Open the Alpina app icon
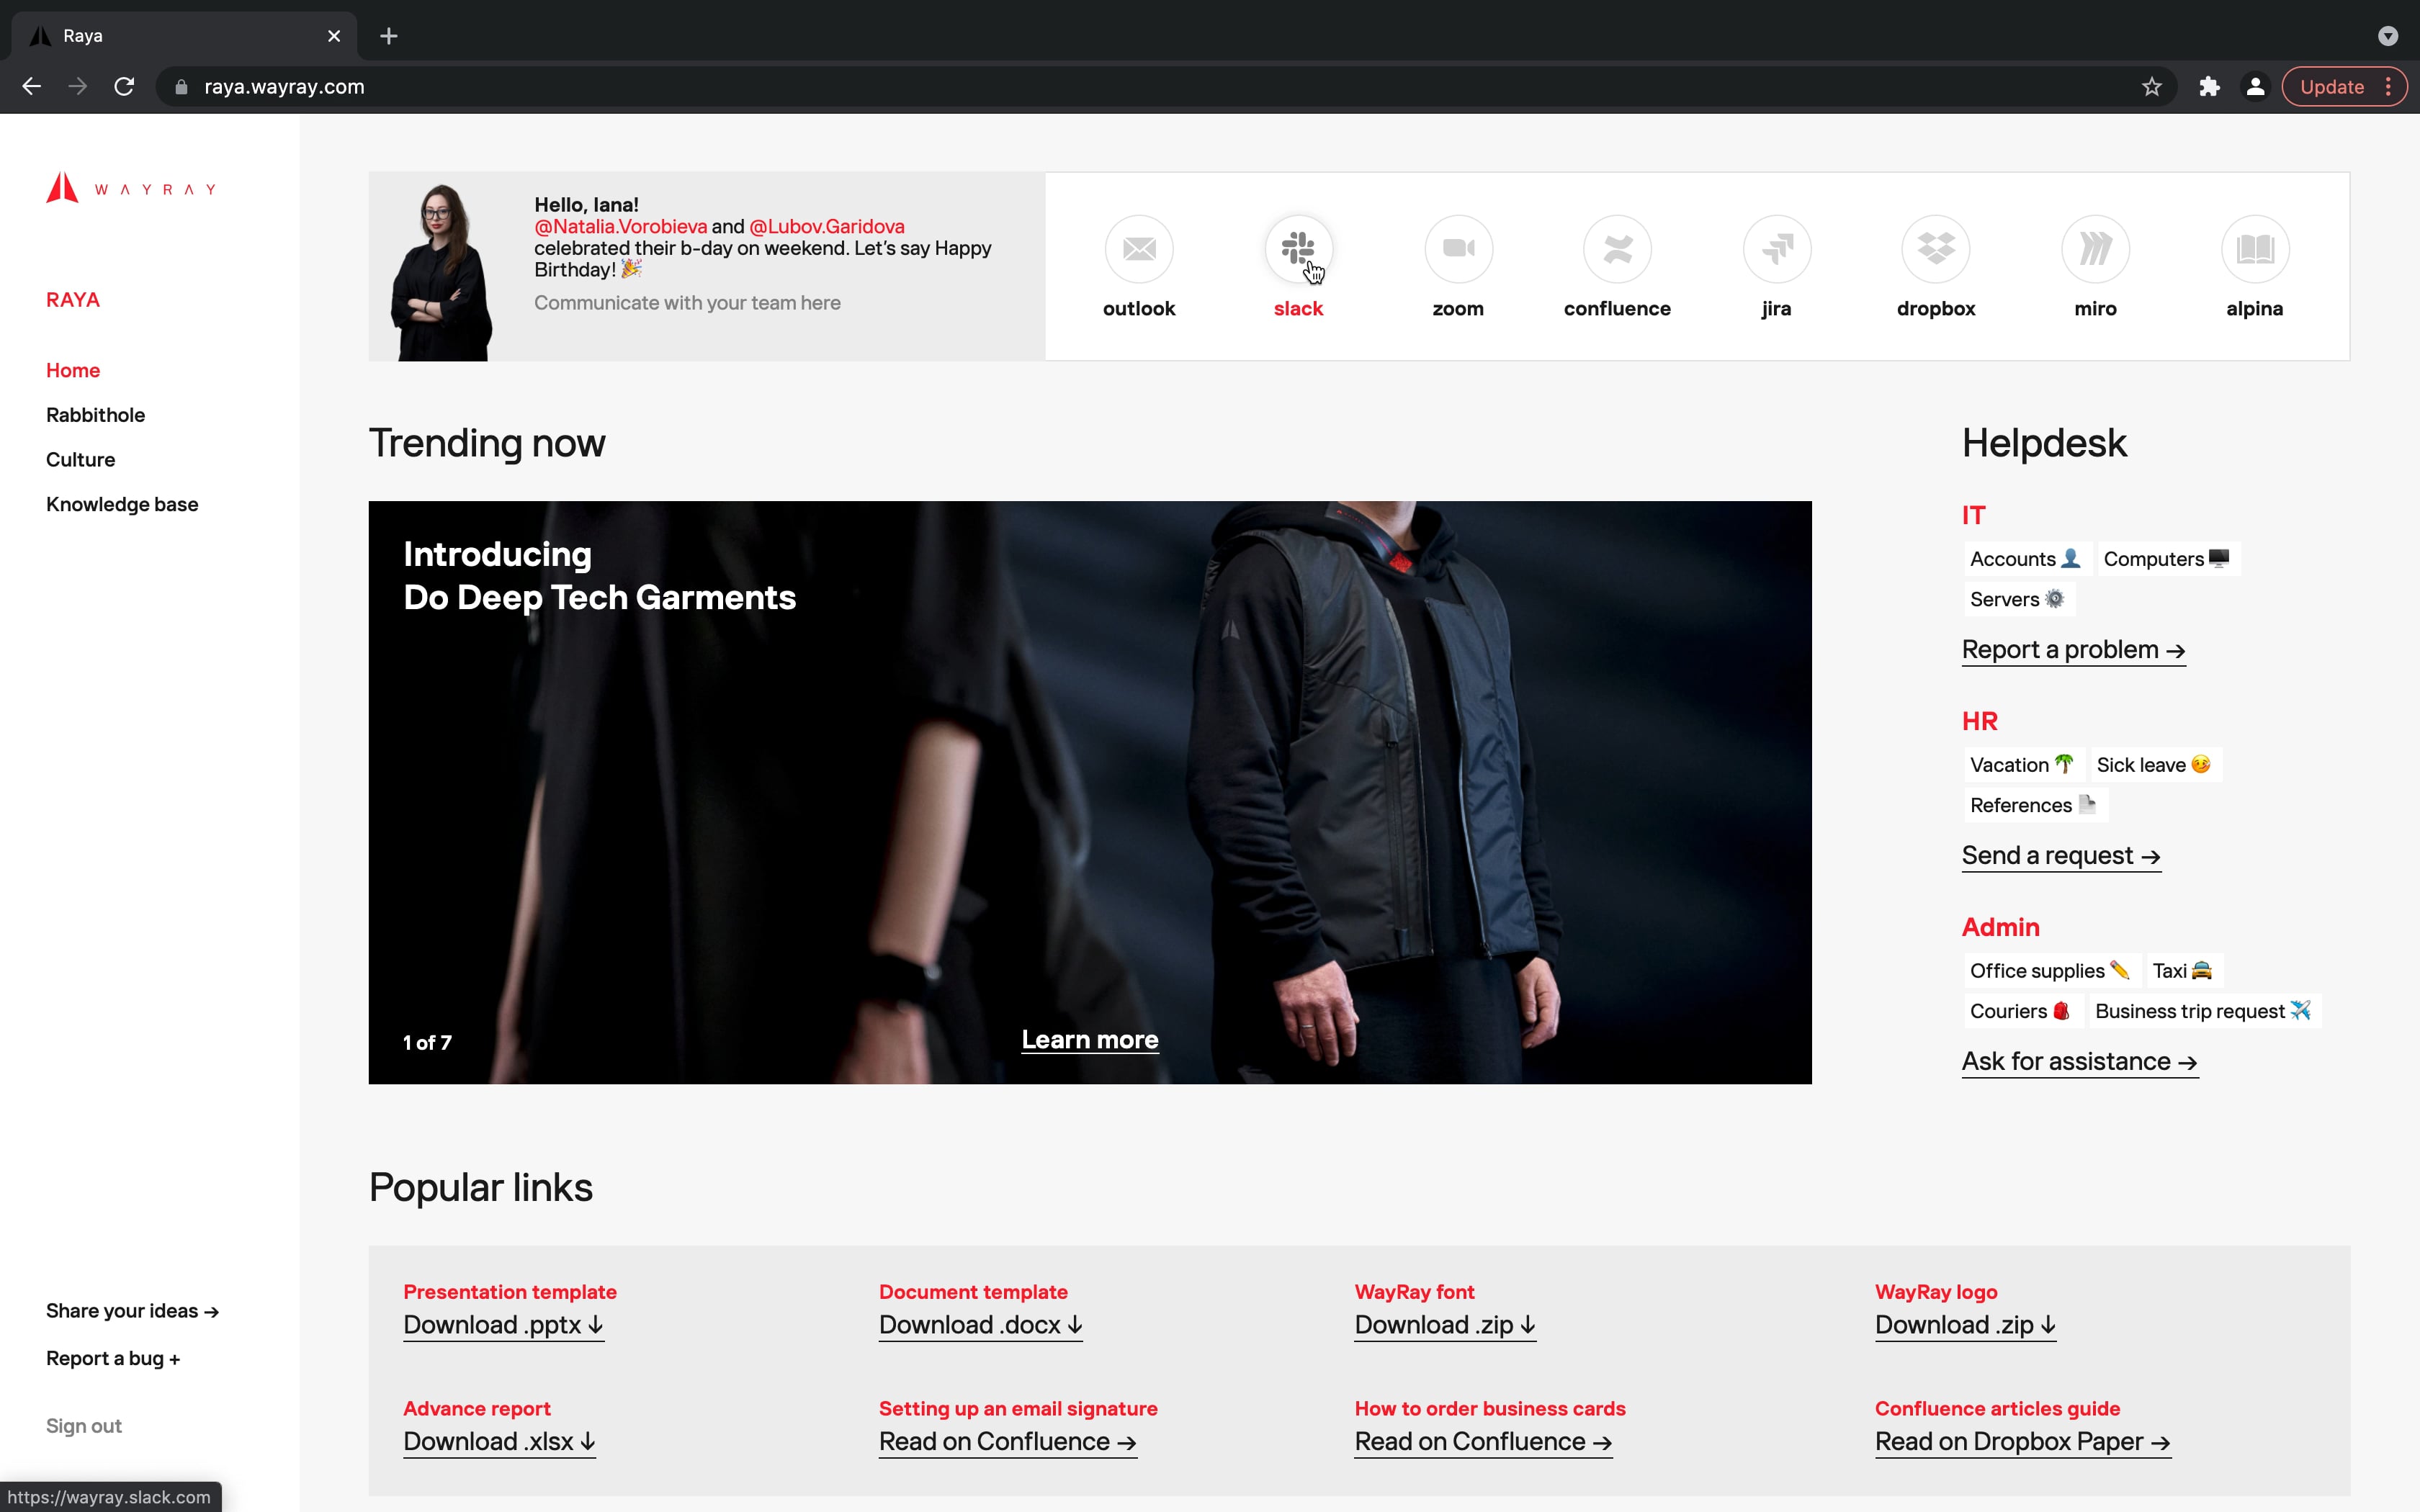This screenshot has height=1512, width=2420. coord(2254,249)
